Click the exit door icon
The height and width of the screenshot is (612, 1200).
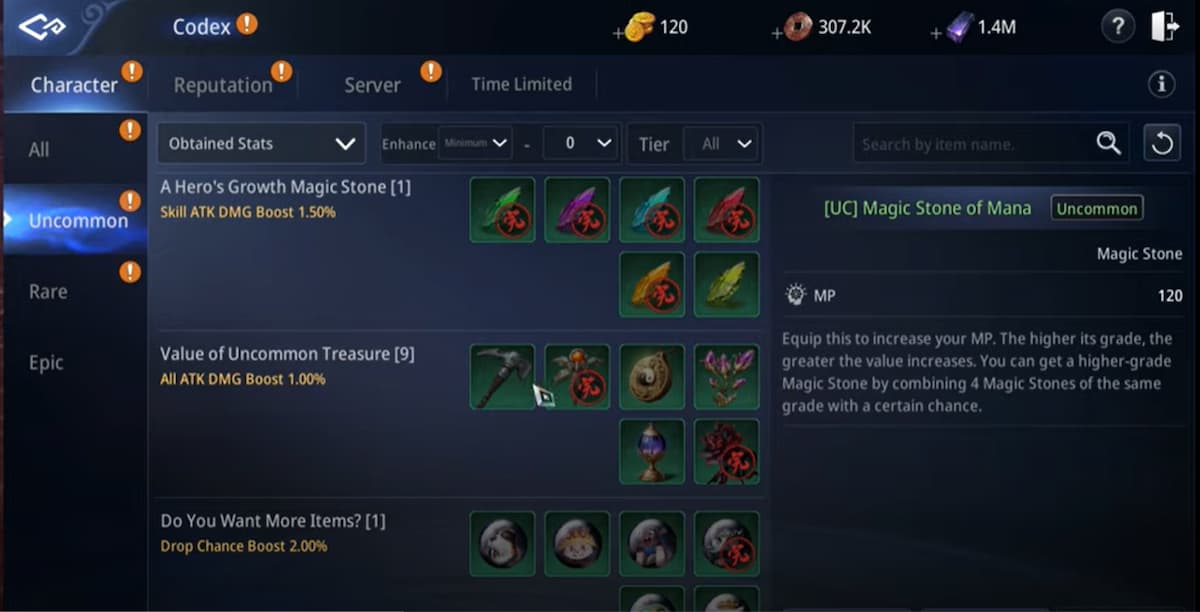(1164, 27)
